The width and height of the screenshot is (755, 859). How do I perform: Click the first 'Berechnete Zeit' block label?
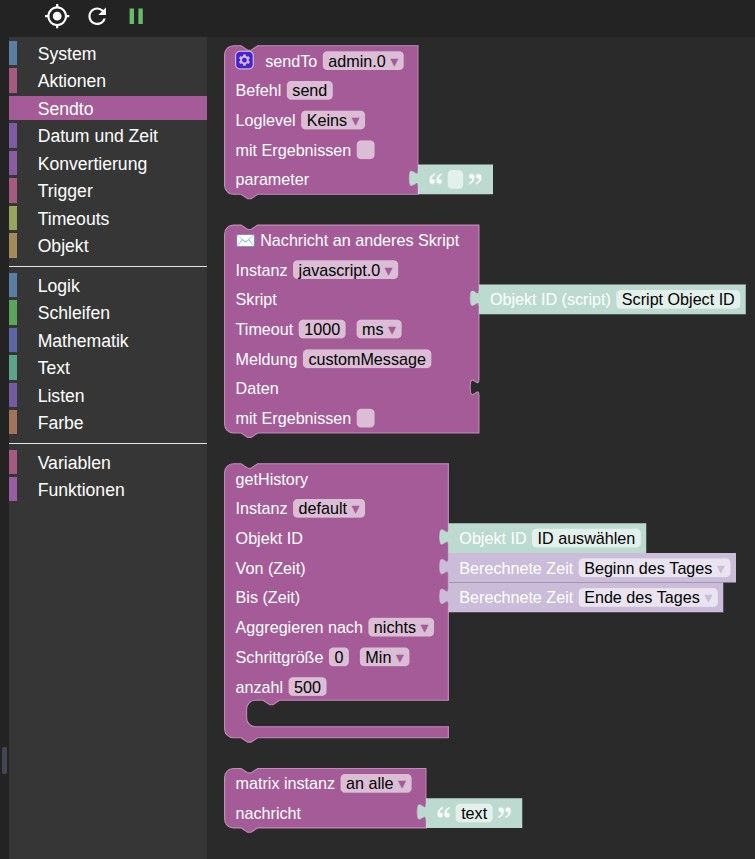click(x=516, y=568)
